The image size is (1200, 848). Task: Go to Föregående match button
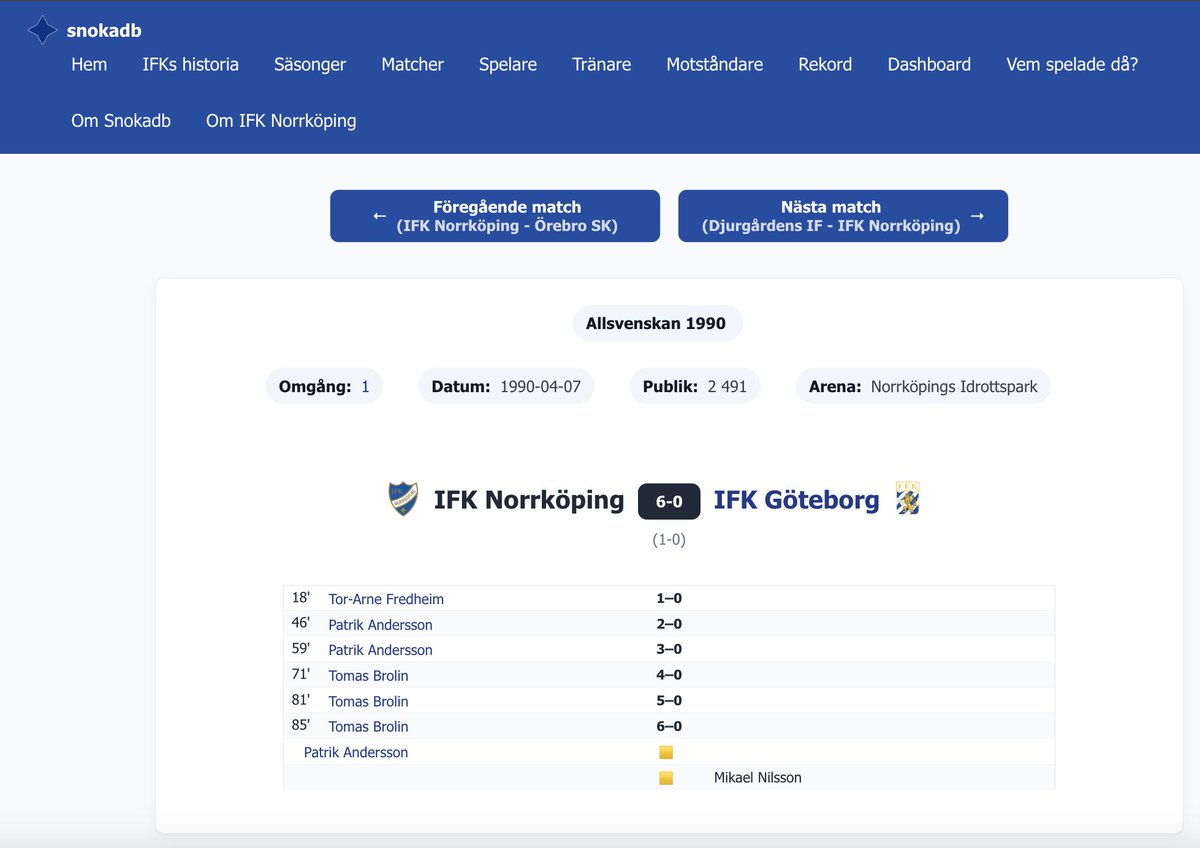(495, 216)
